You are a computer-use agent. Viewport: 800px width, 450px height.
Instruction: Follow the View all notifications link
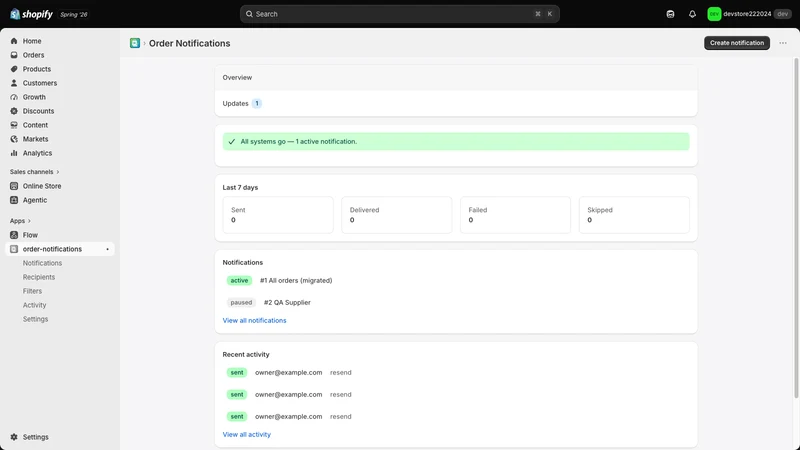click(254, 320)
